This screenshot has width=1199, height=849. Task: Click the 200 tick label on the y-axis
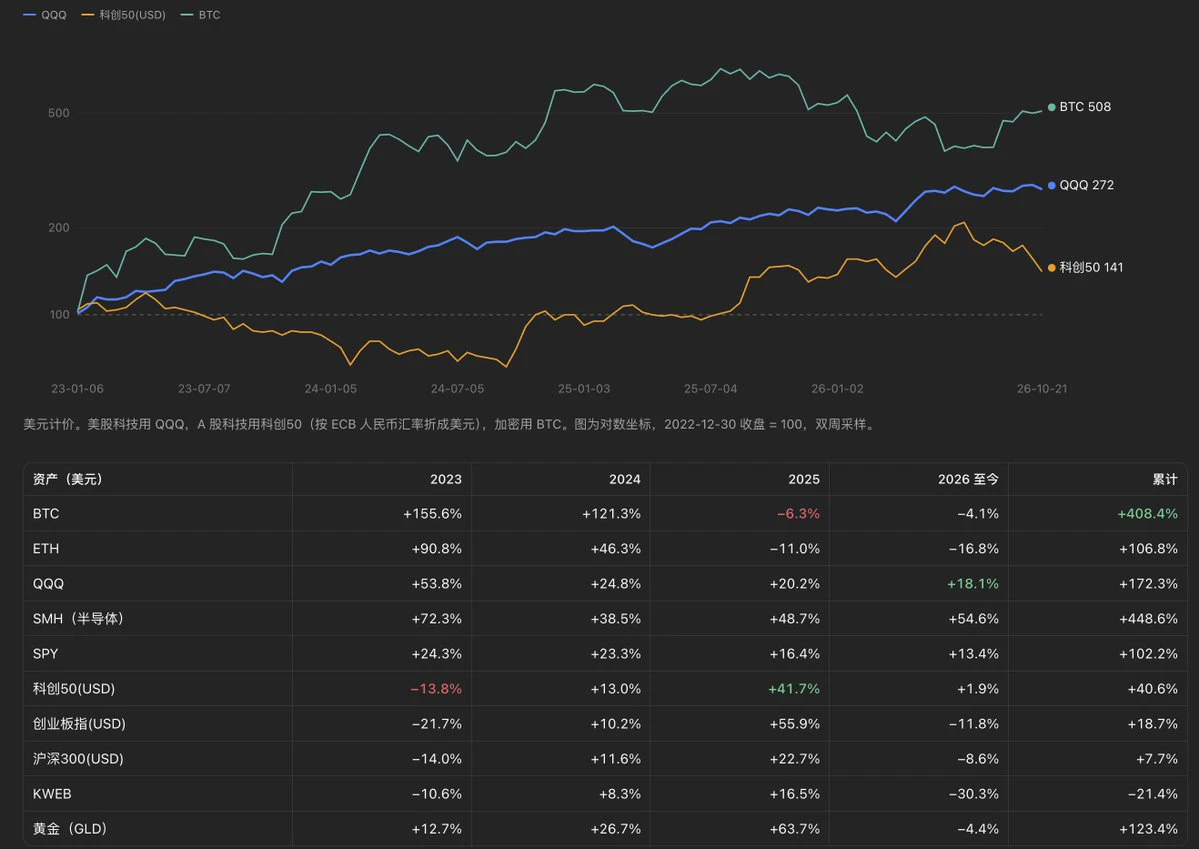coord(59,228)
